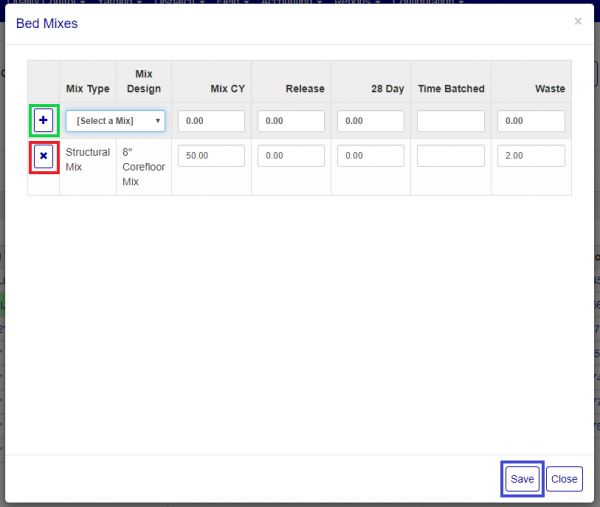Edit the Waste value 2.00

point(531,156)
